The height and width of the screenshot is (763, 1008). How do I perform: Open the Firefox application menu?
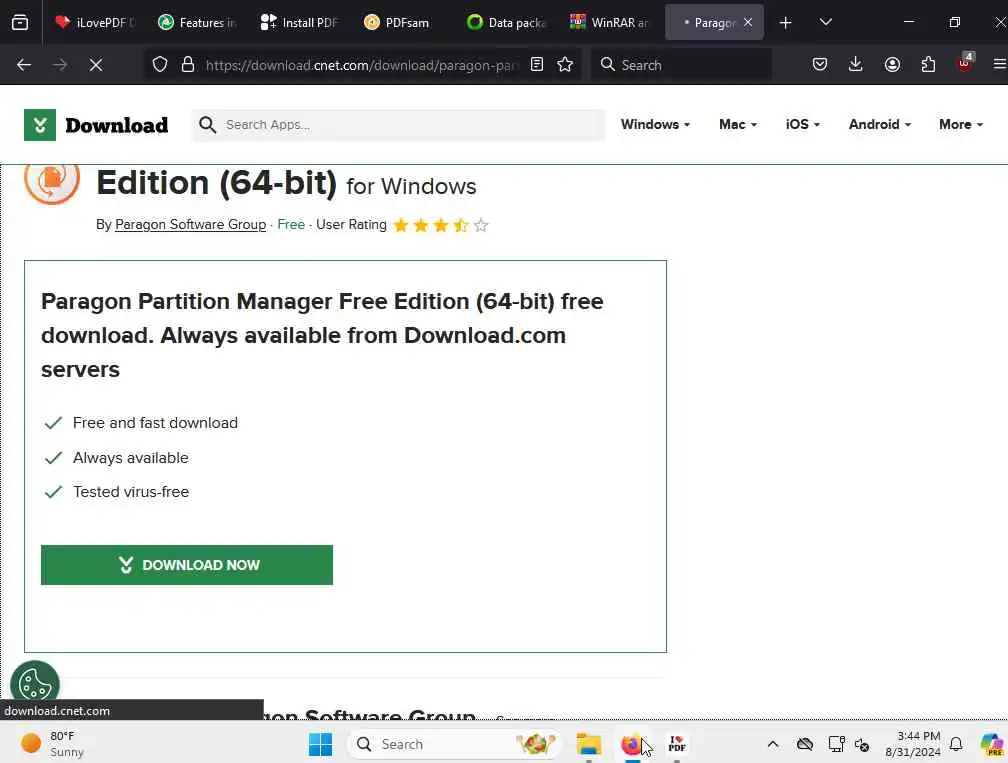pyautogui.click(x=1000, y=64)
